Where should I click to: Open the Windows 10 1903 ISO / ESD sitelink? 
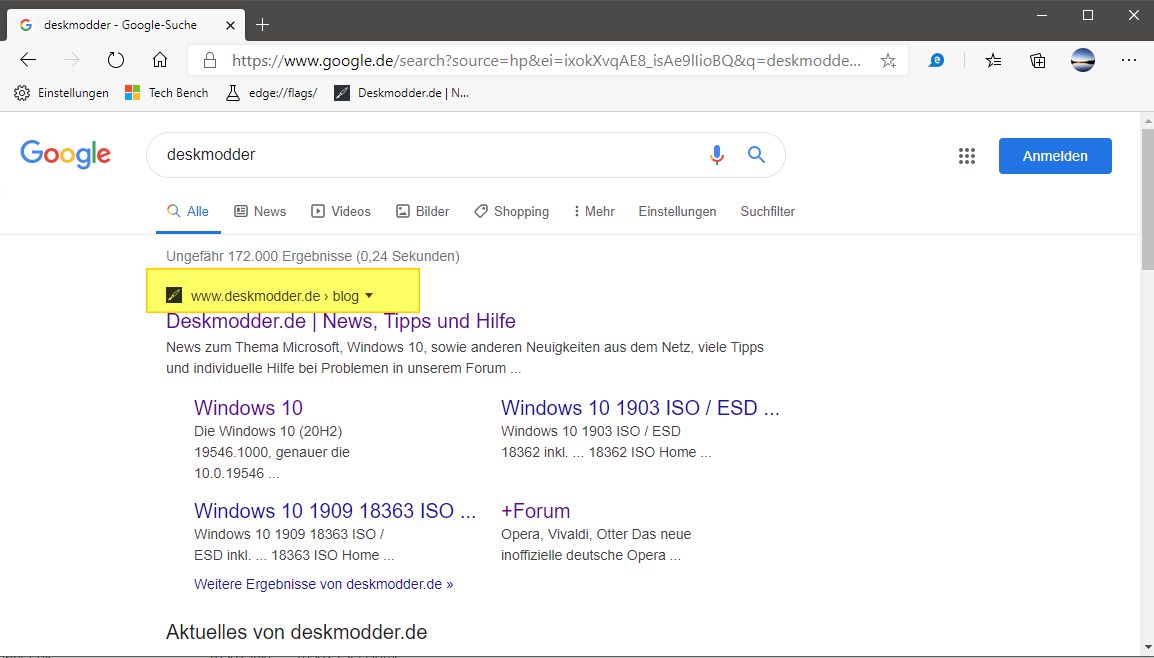(640, 408)
